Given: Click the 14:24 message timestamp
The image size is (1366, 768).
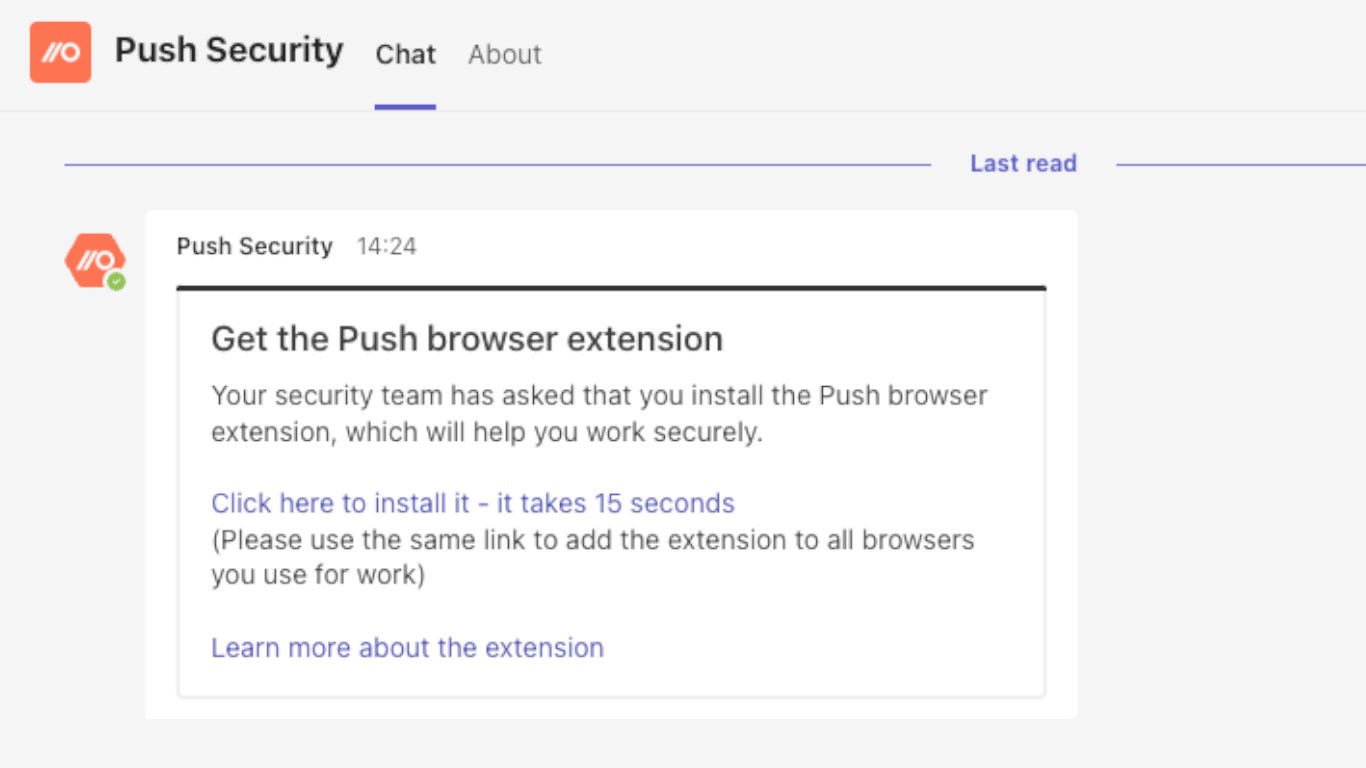Looking at the screenshot, I should 386,246.
